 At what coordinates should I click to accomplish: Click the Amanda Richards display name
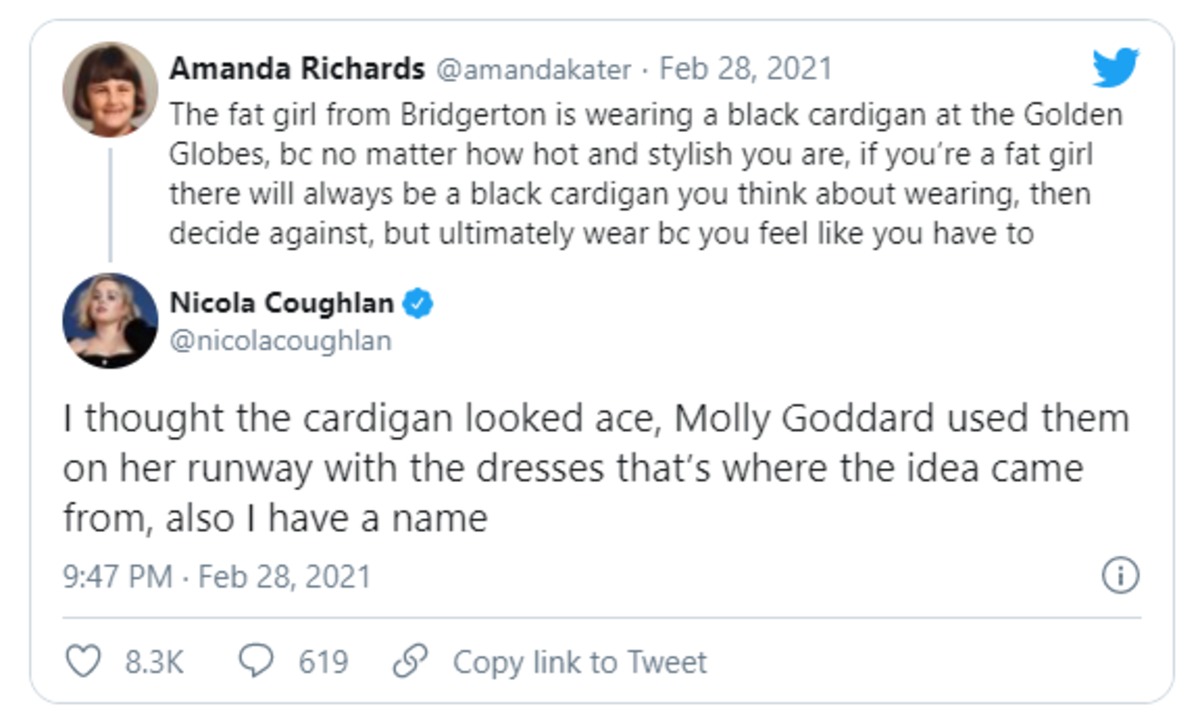coord(297,69)
